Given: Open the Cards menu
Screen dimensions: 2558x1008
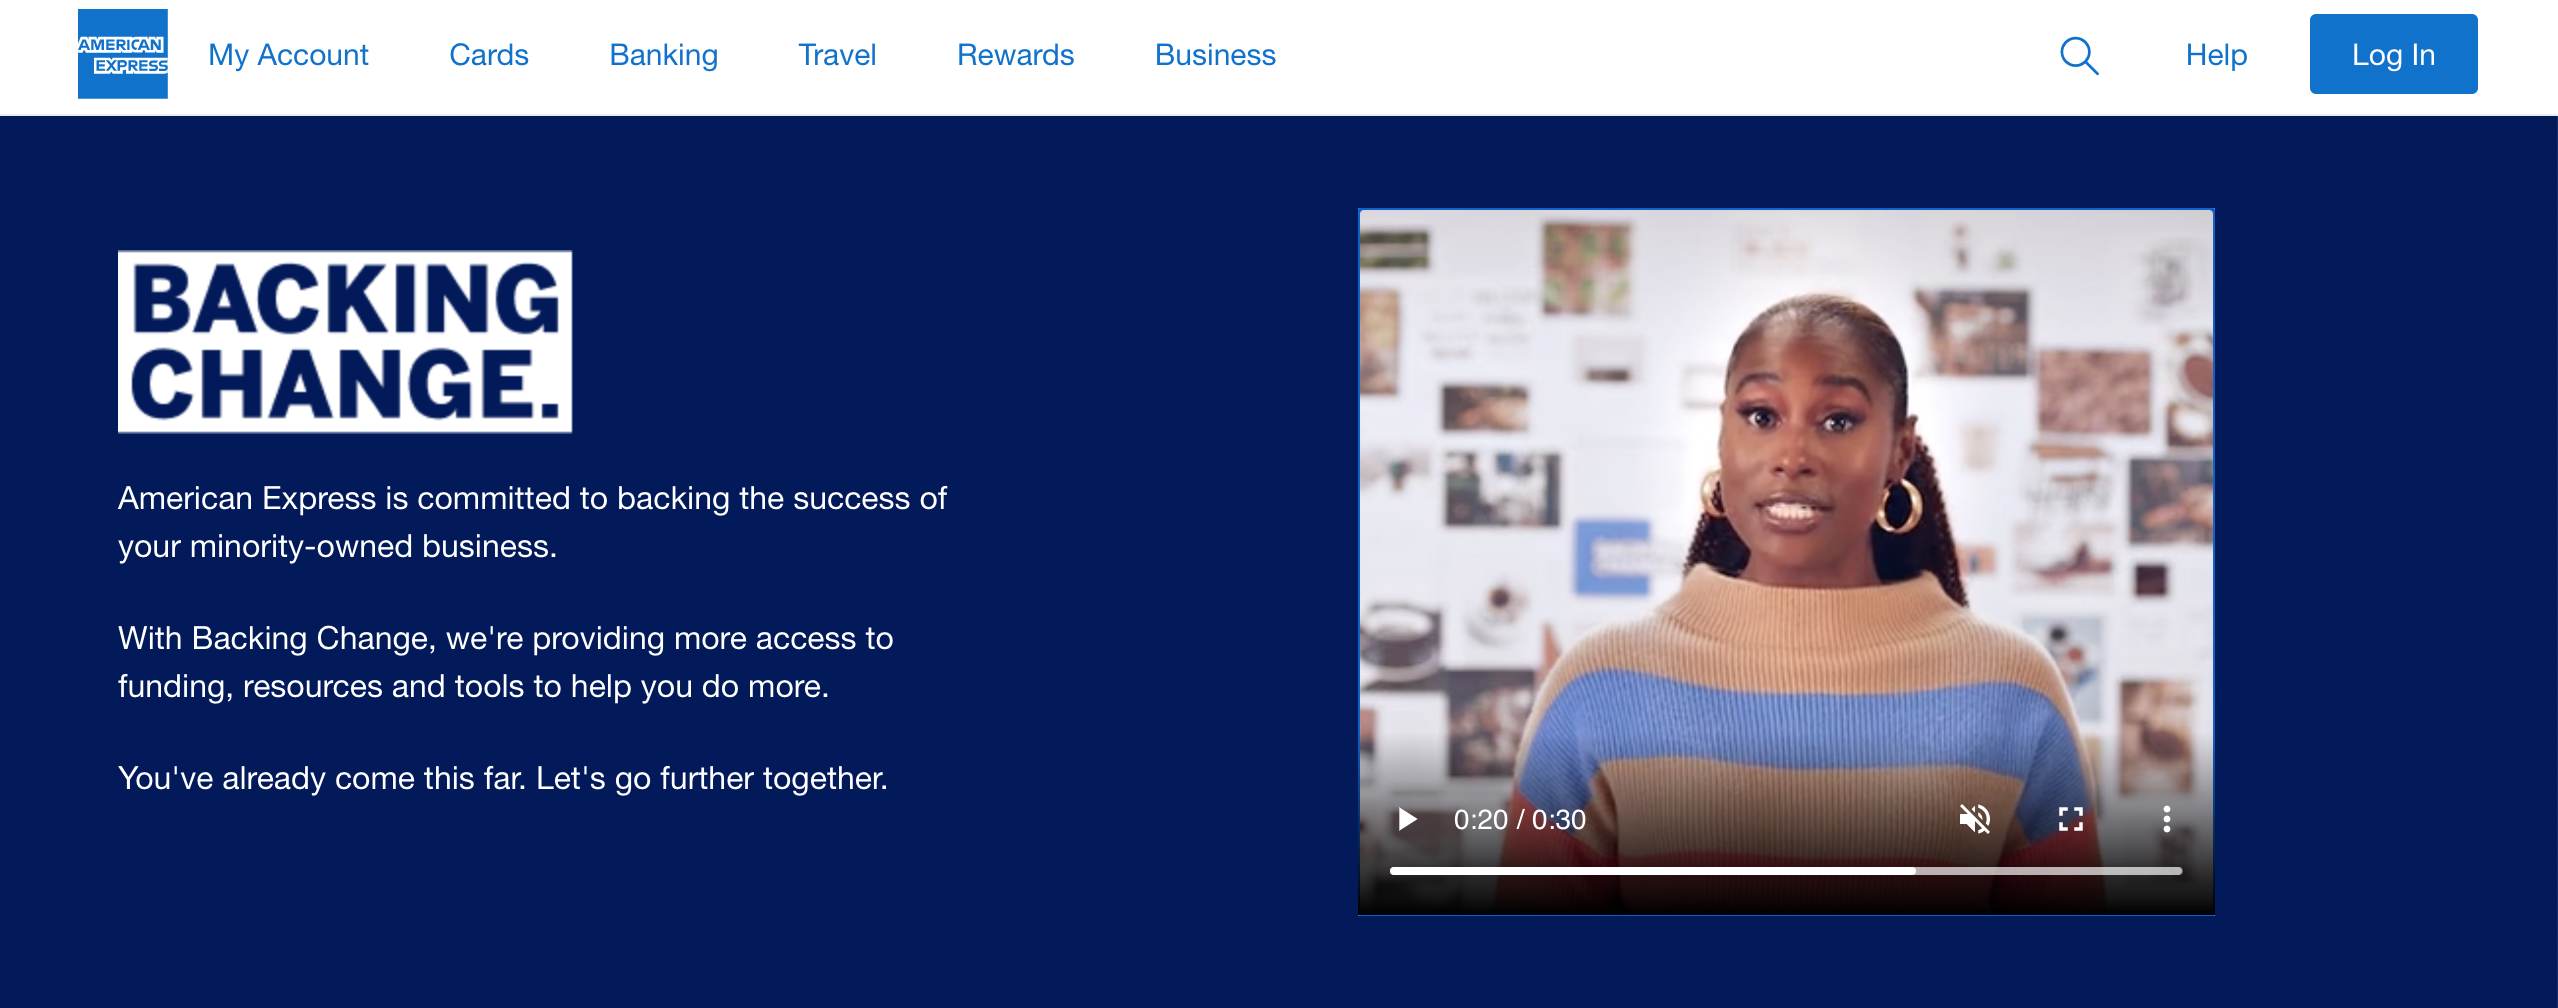Looking at the screenshot, I should 489,55.
